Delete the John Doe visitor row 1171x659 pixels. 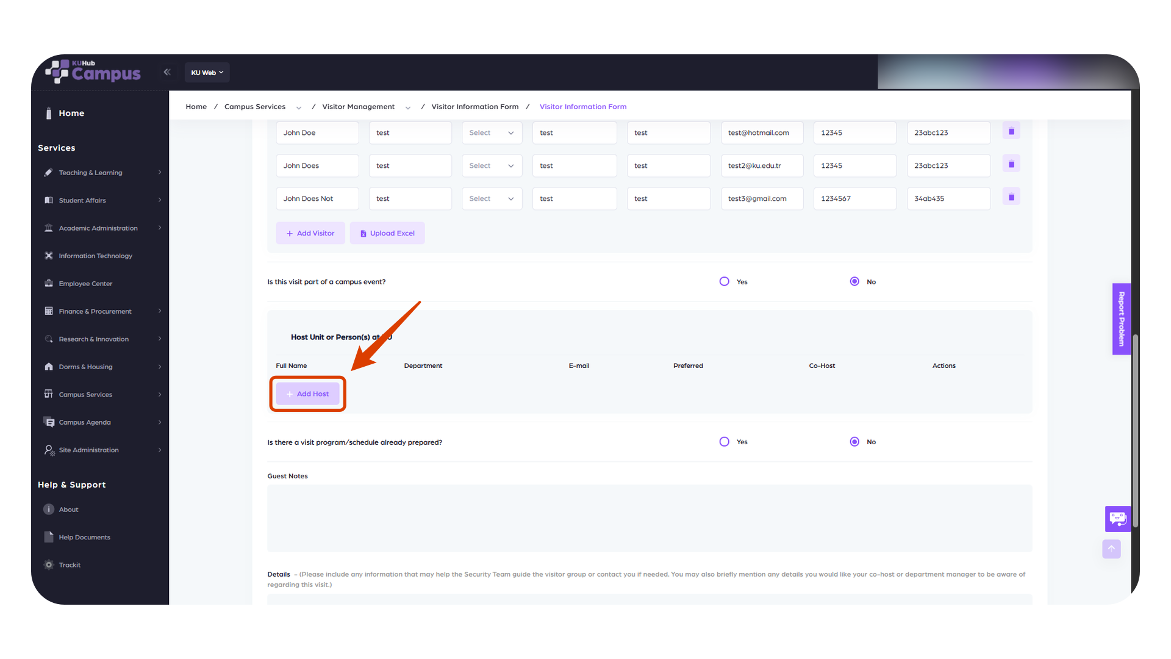pos(1011,132)
